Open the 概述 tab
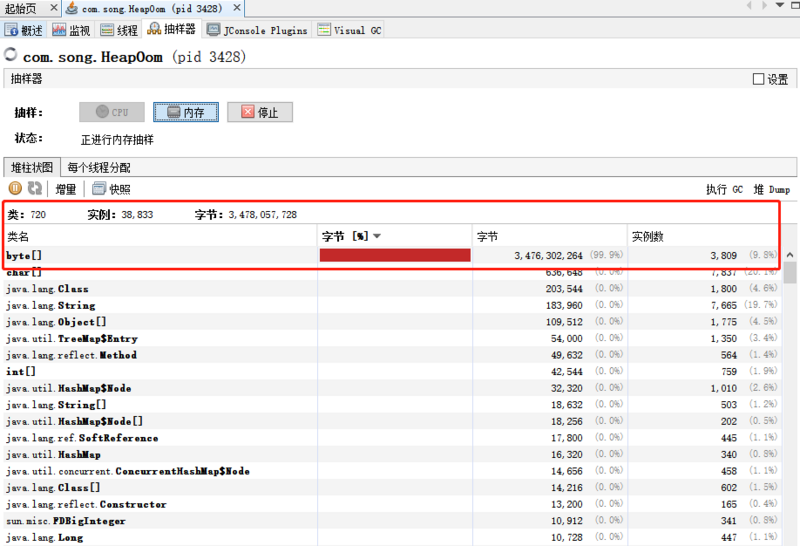Screen dimensions: 800x546 [23, 30]
